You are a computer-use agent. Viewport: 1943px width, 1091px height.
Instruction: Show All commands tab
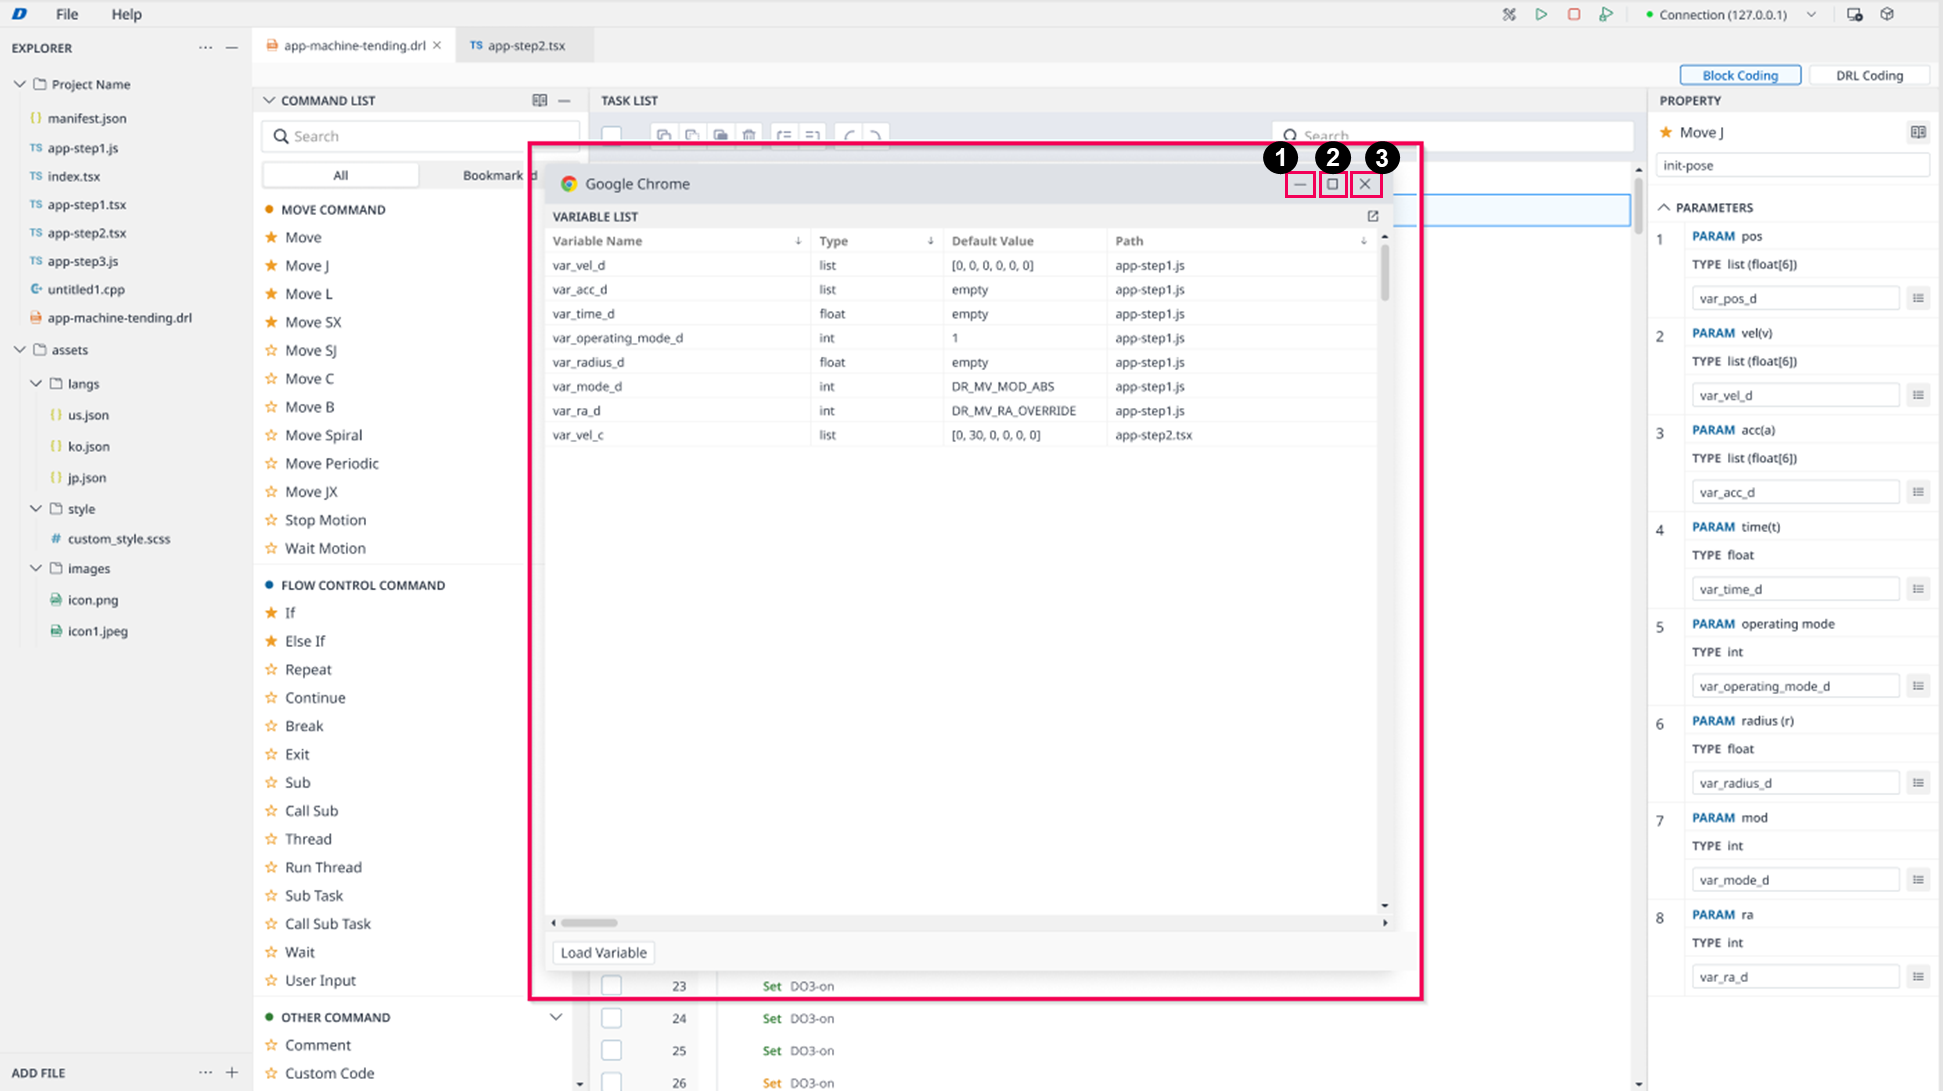tap(340, 175)
